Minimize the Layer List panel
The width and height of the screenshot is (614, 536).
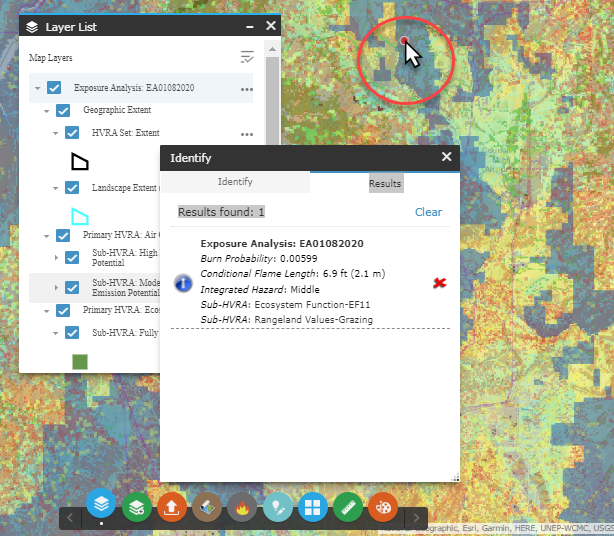[250, 27]
